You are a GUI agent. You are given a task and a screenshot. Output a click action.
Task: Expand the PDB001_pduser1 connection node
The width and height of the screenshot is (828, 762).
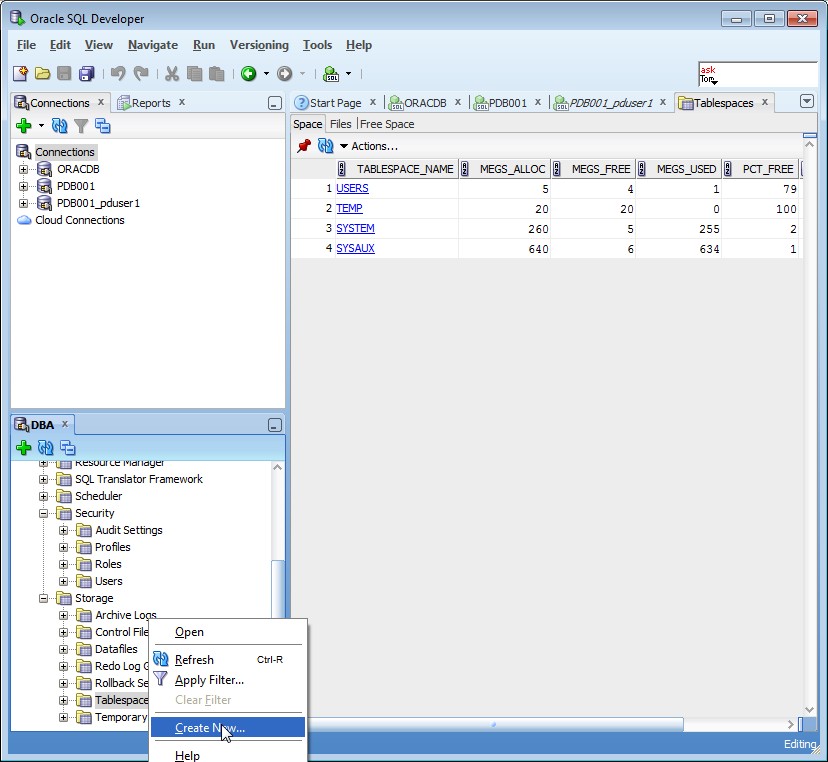point(23,203)
